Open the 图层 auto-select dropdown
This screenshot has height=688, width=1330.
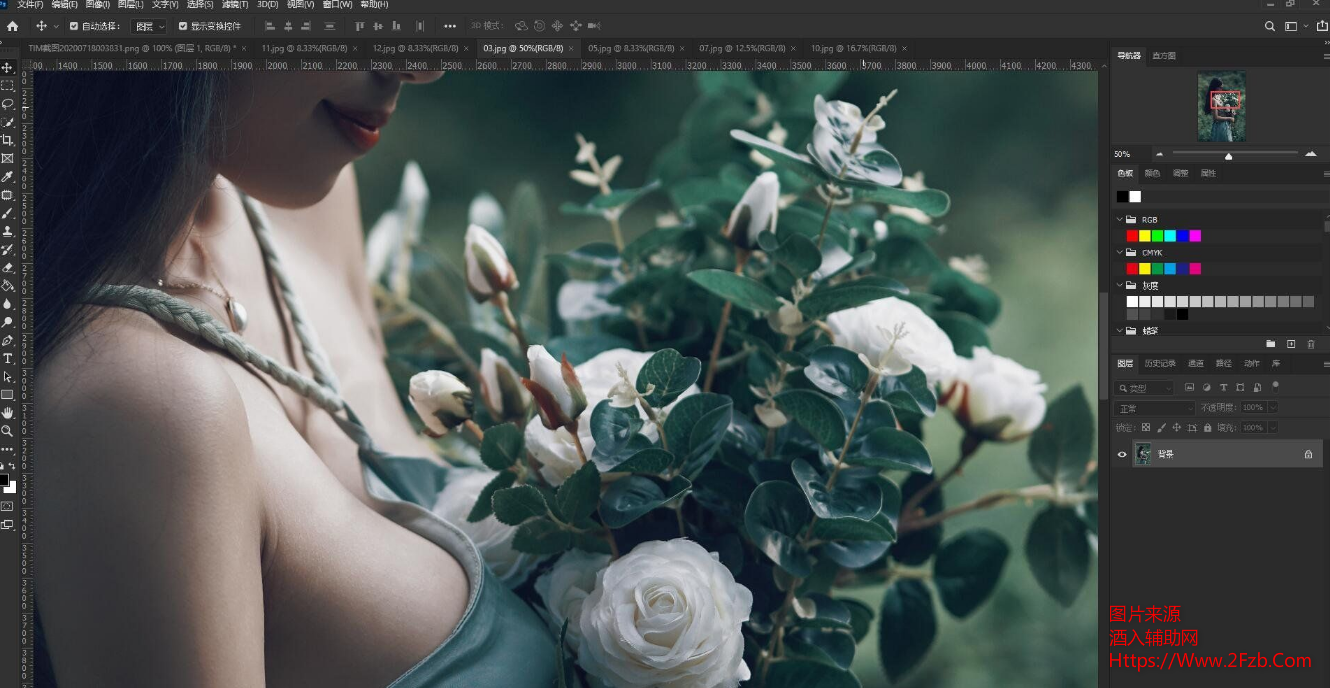coord(150,26)
